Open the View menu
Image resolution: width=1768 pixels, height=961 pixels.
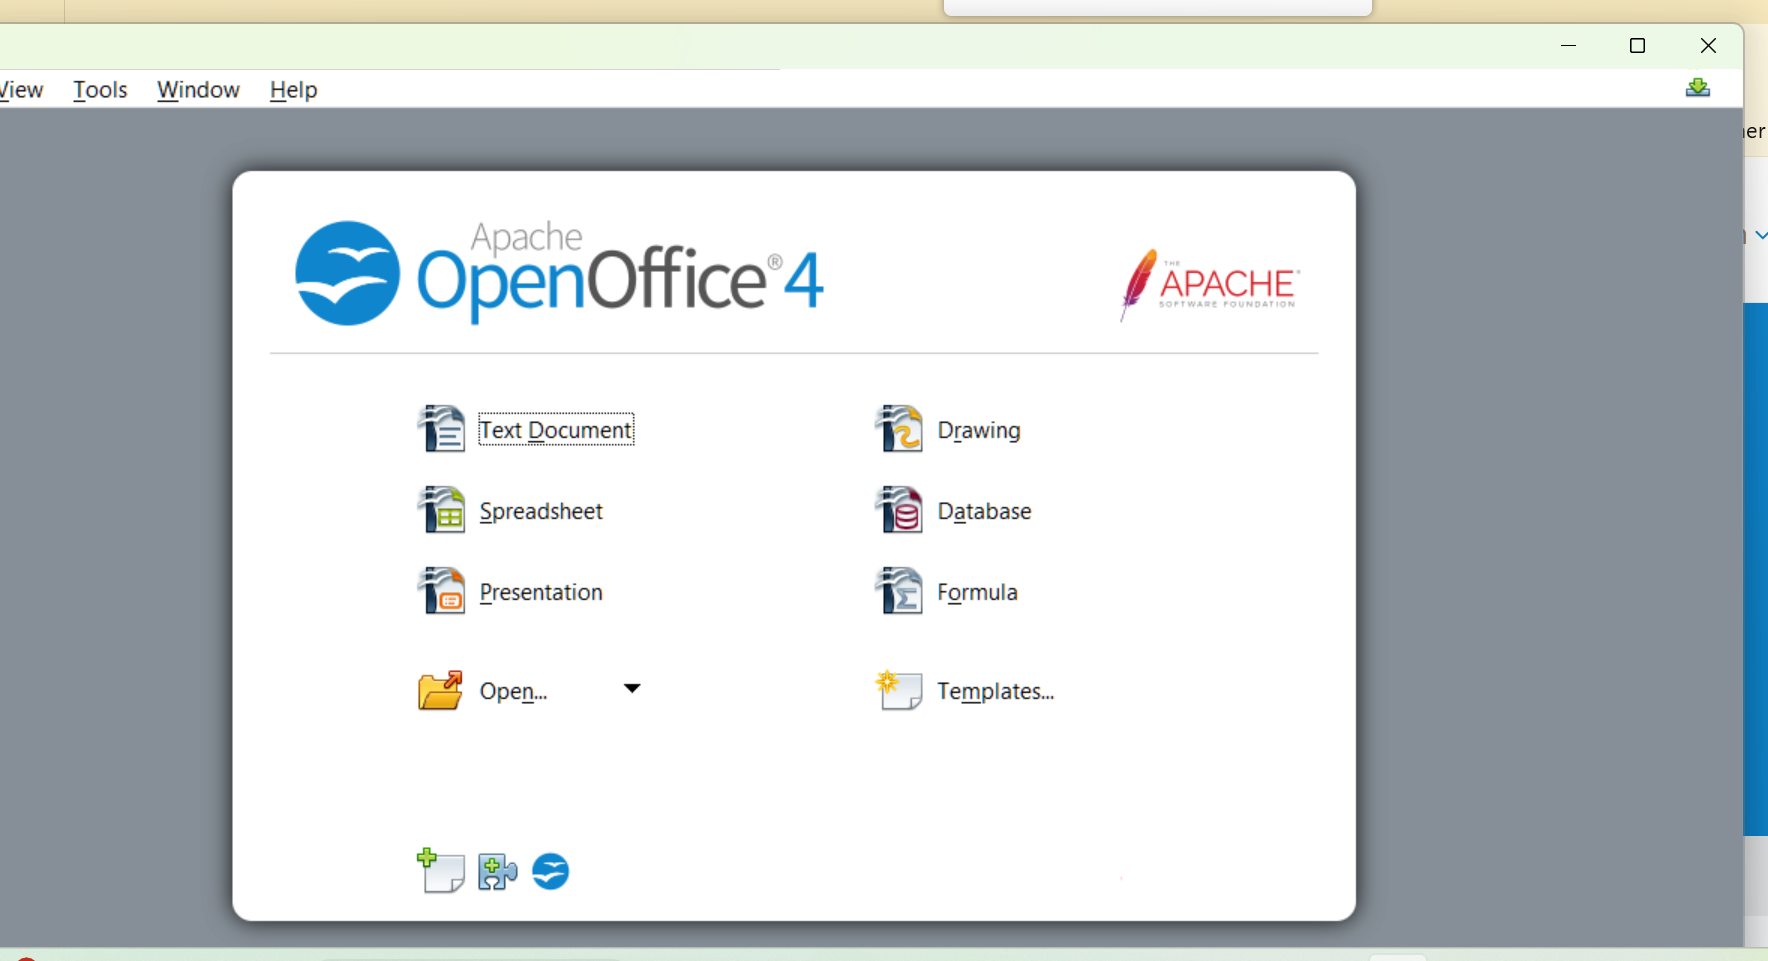(x=21, y=89)
